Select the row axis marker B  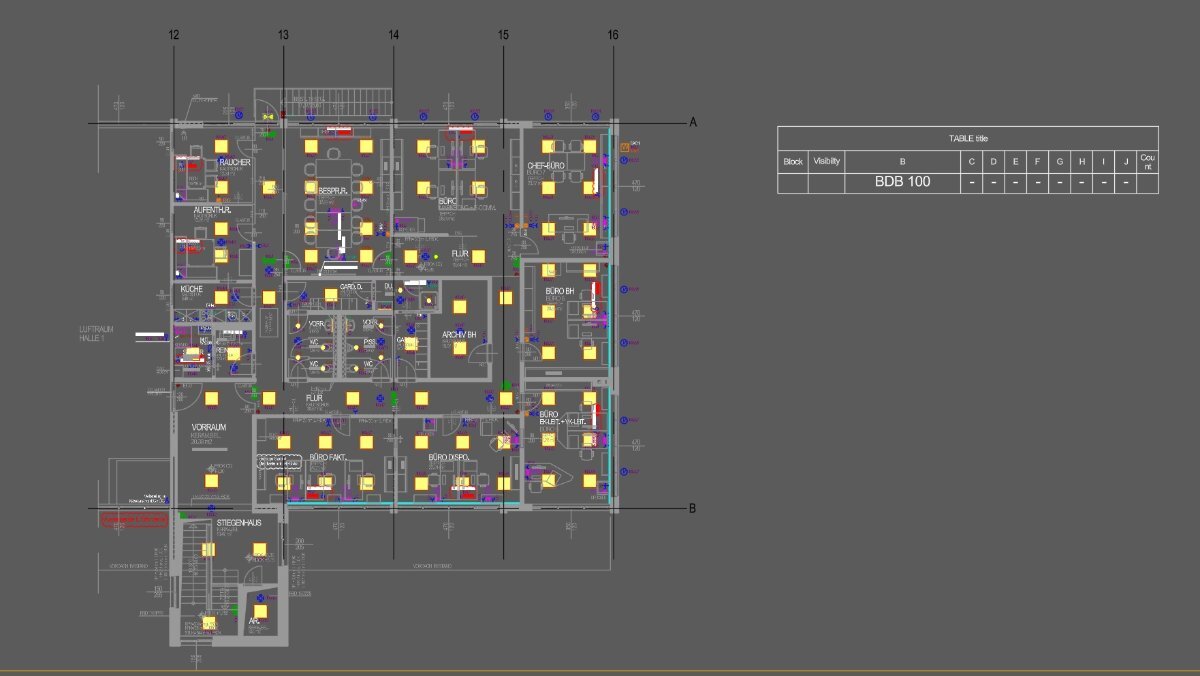point(692,508)
